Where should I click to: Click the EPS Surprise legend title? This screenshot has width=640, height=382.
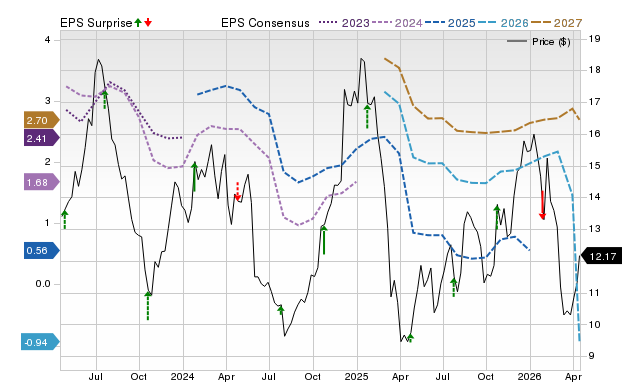pos(96,23)
